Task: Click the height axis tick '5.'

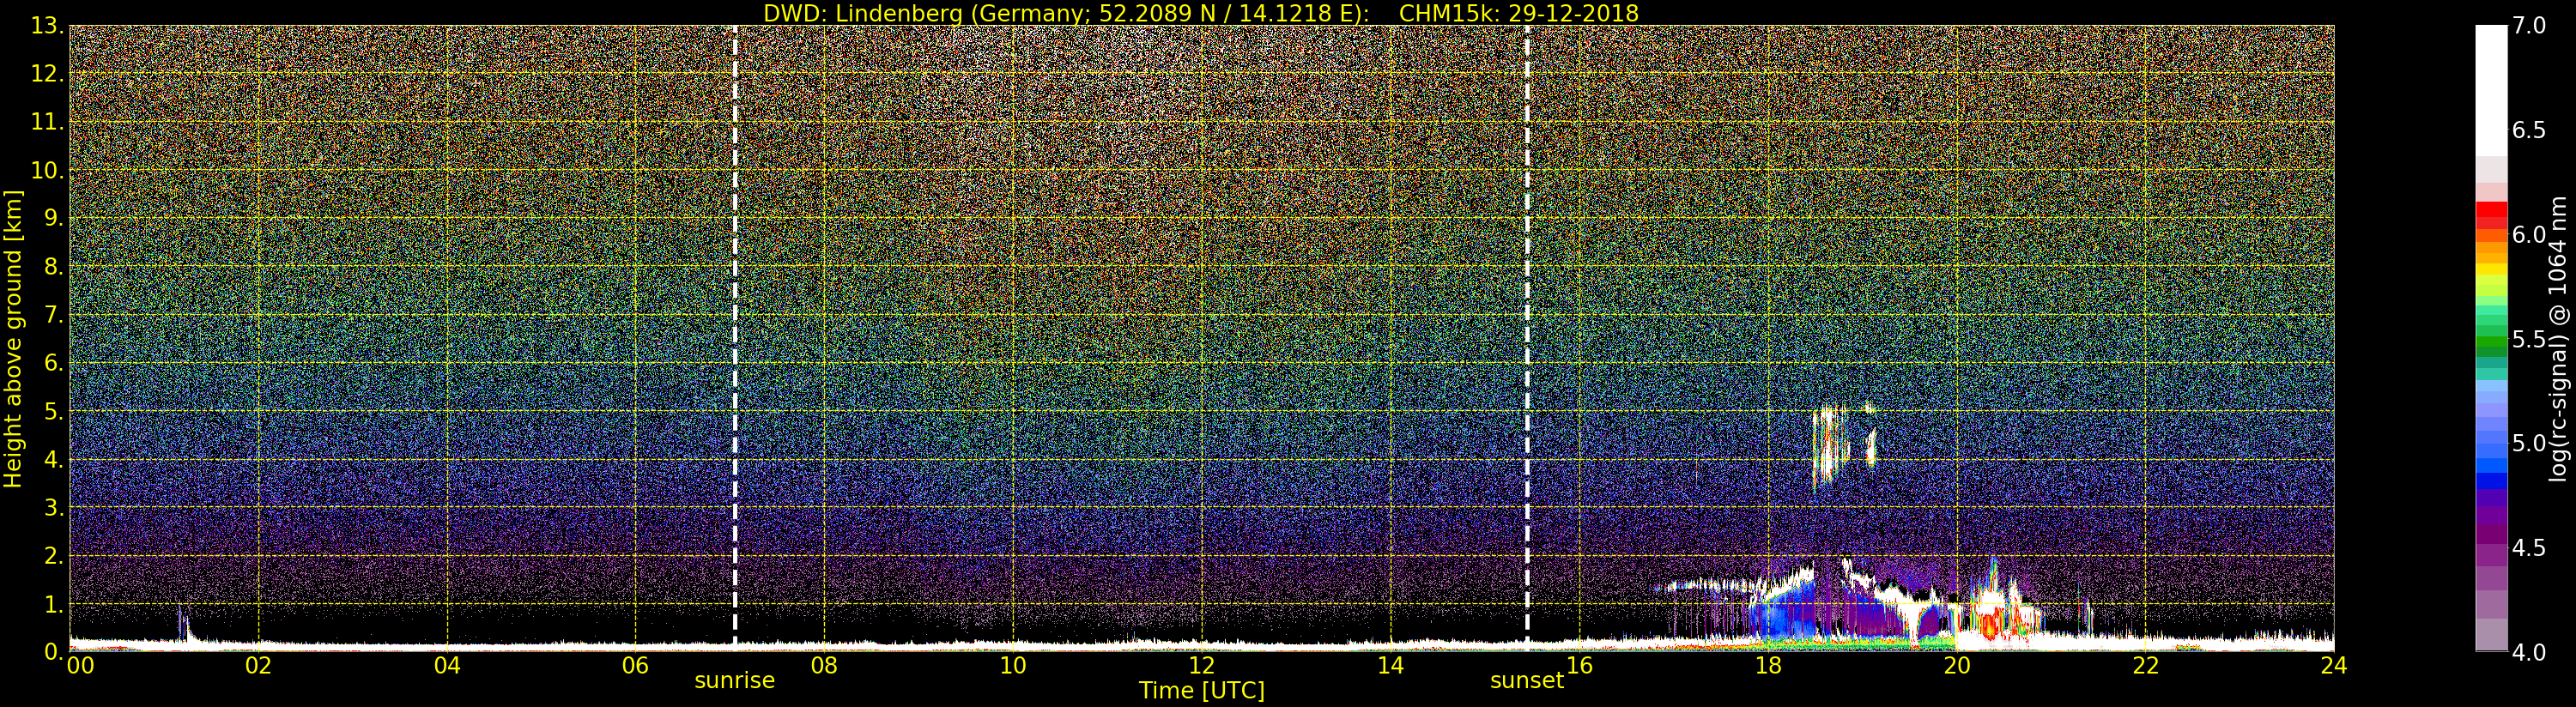Action: (54, 411)
